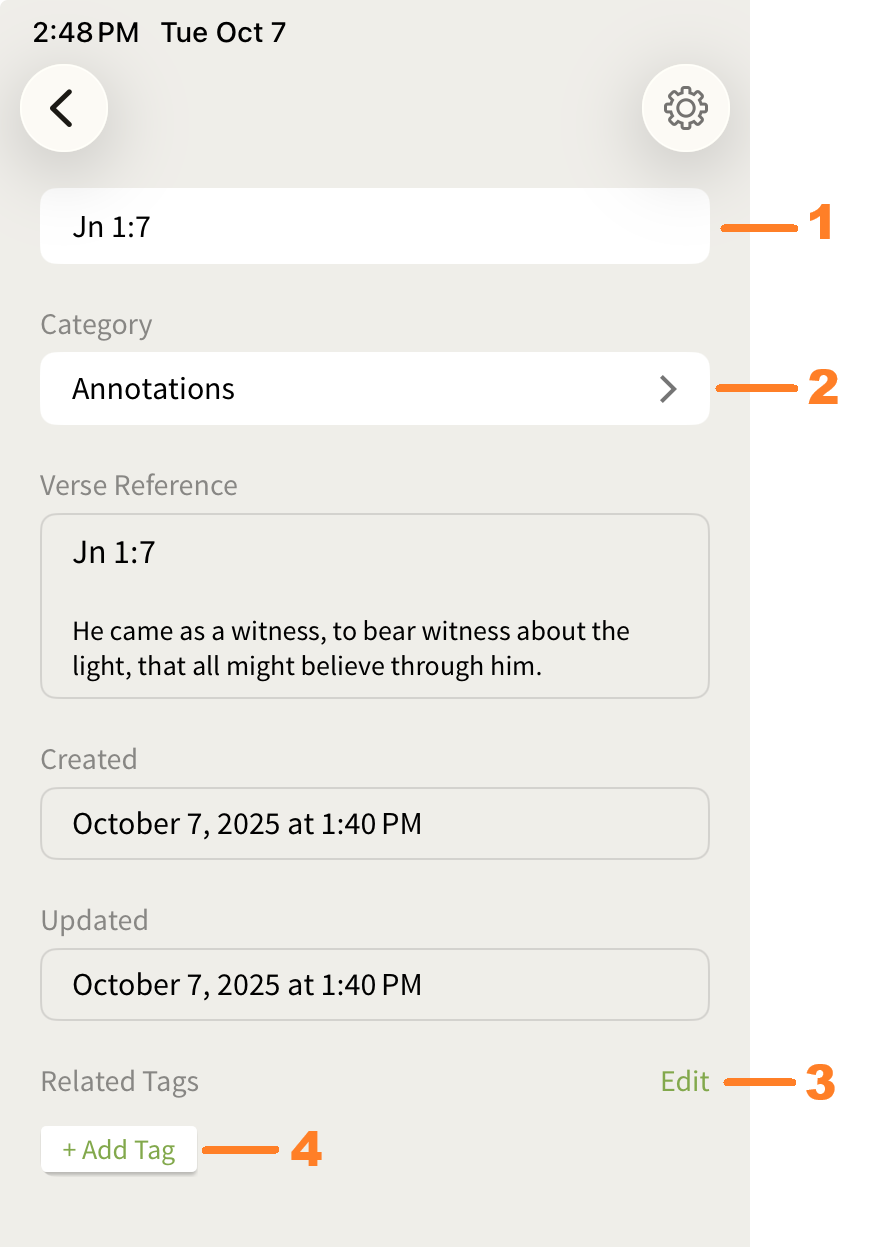The width and height of the screenshot is (870, 1247).
Task: Select the Verse Reference heading
Action: pyautogui.click(x=139, y=486)
